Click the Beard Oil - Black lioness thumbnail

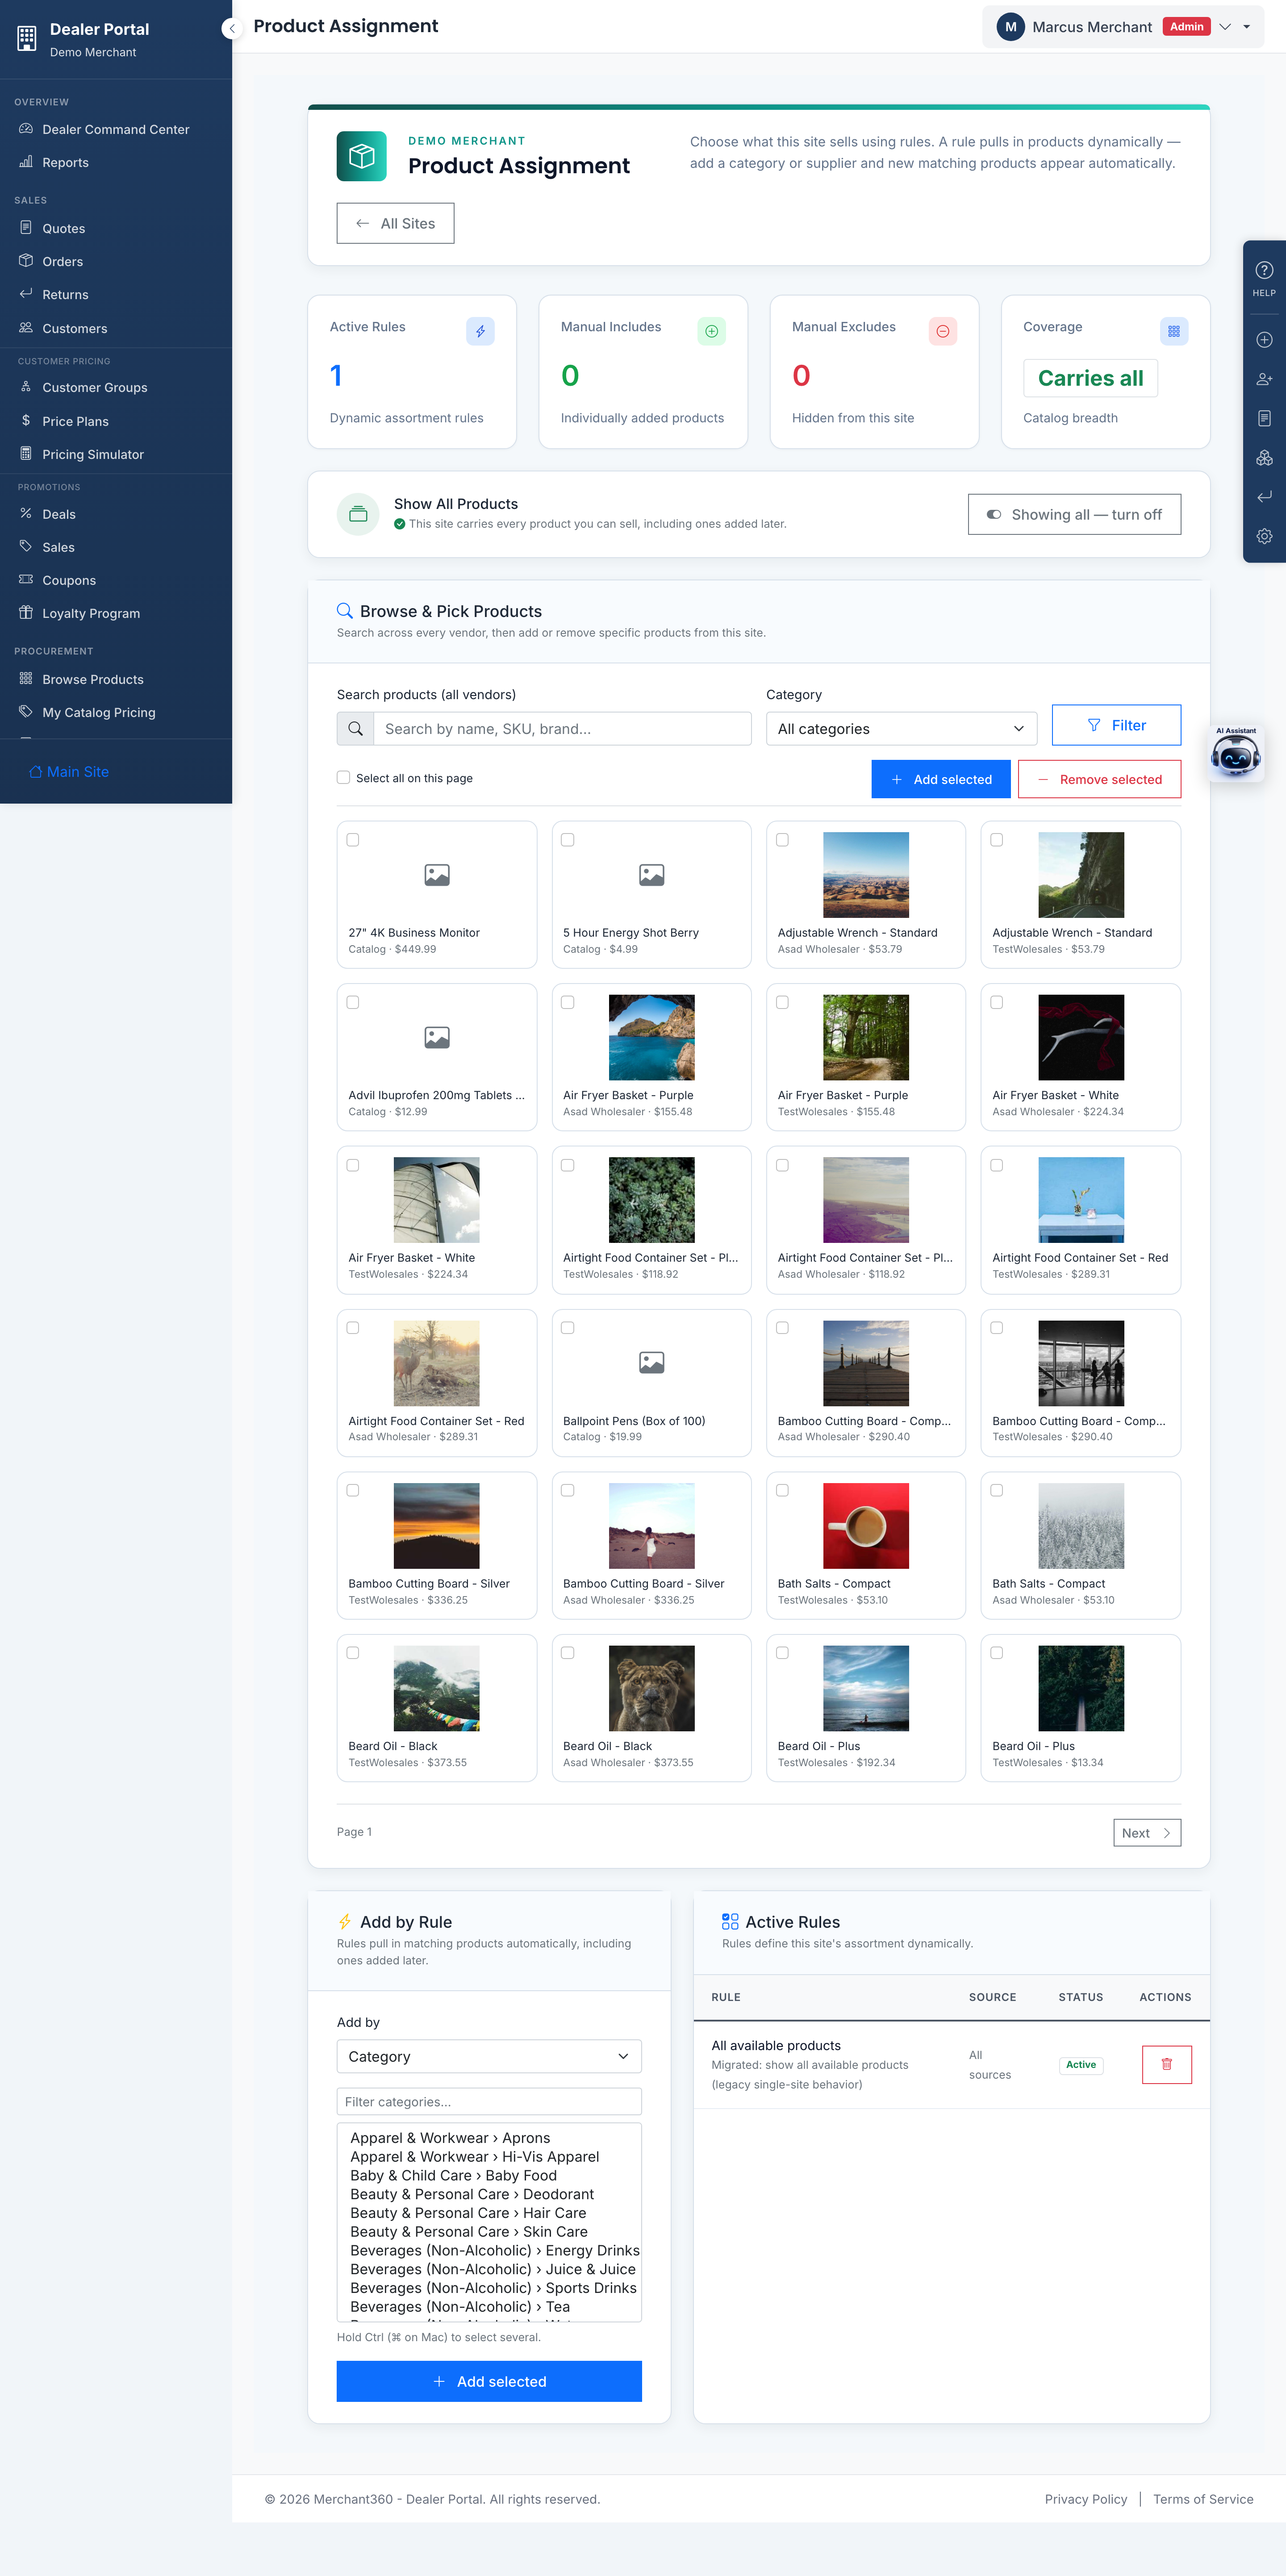click(651, 1688)
